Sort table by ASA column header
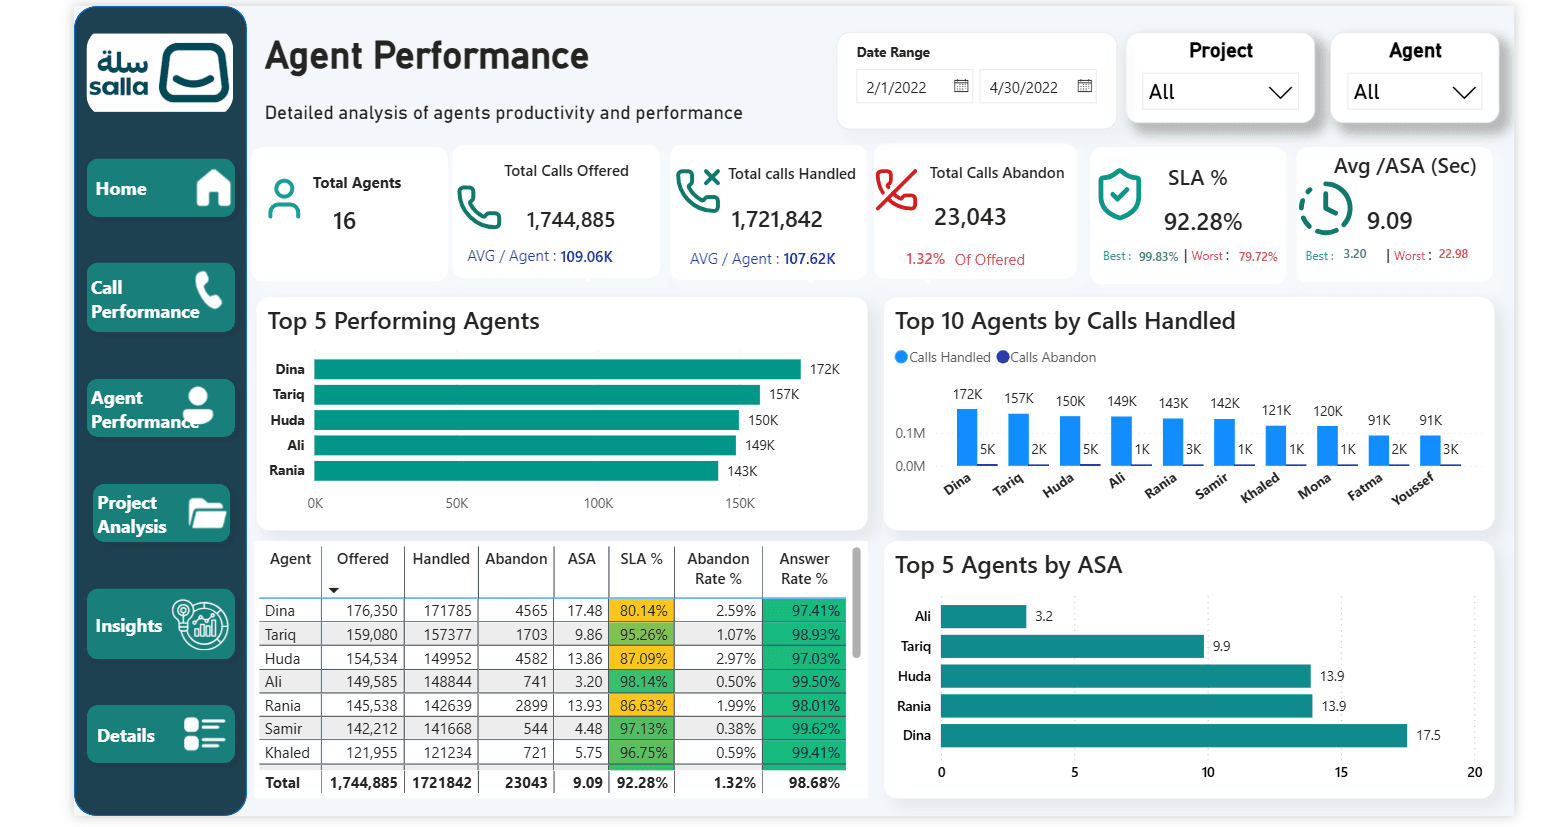This screenshot has width=1552, height=827. [x=581, y=559]
